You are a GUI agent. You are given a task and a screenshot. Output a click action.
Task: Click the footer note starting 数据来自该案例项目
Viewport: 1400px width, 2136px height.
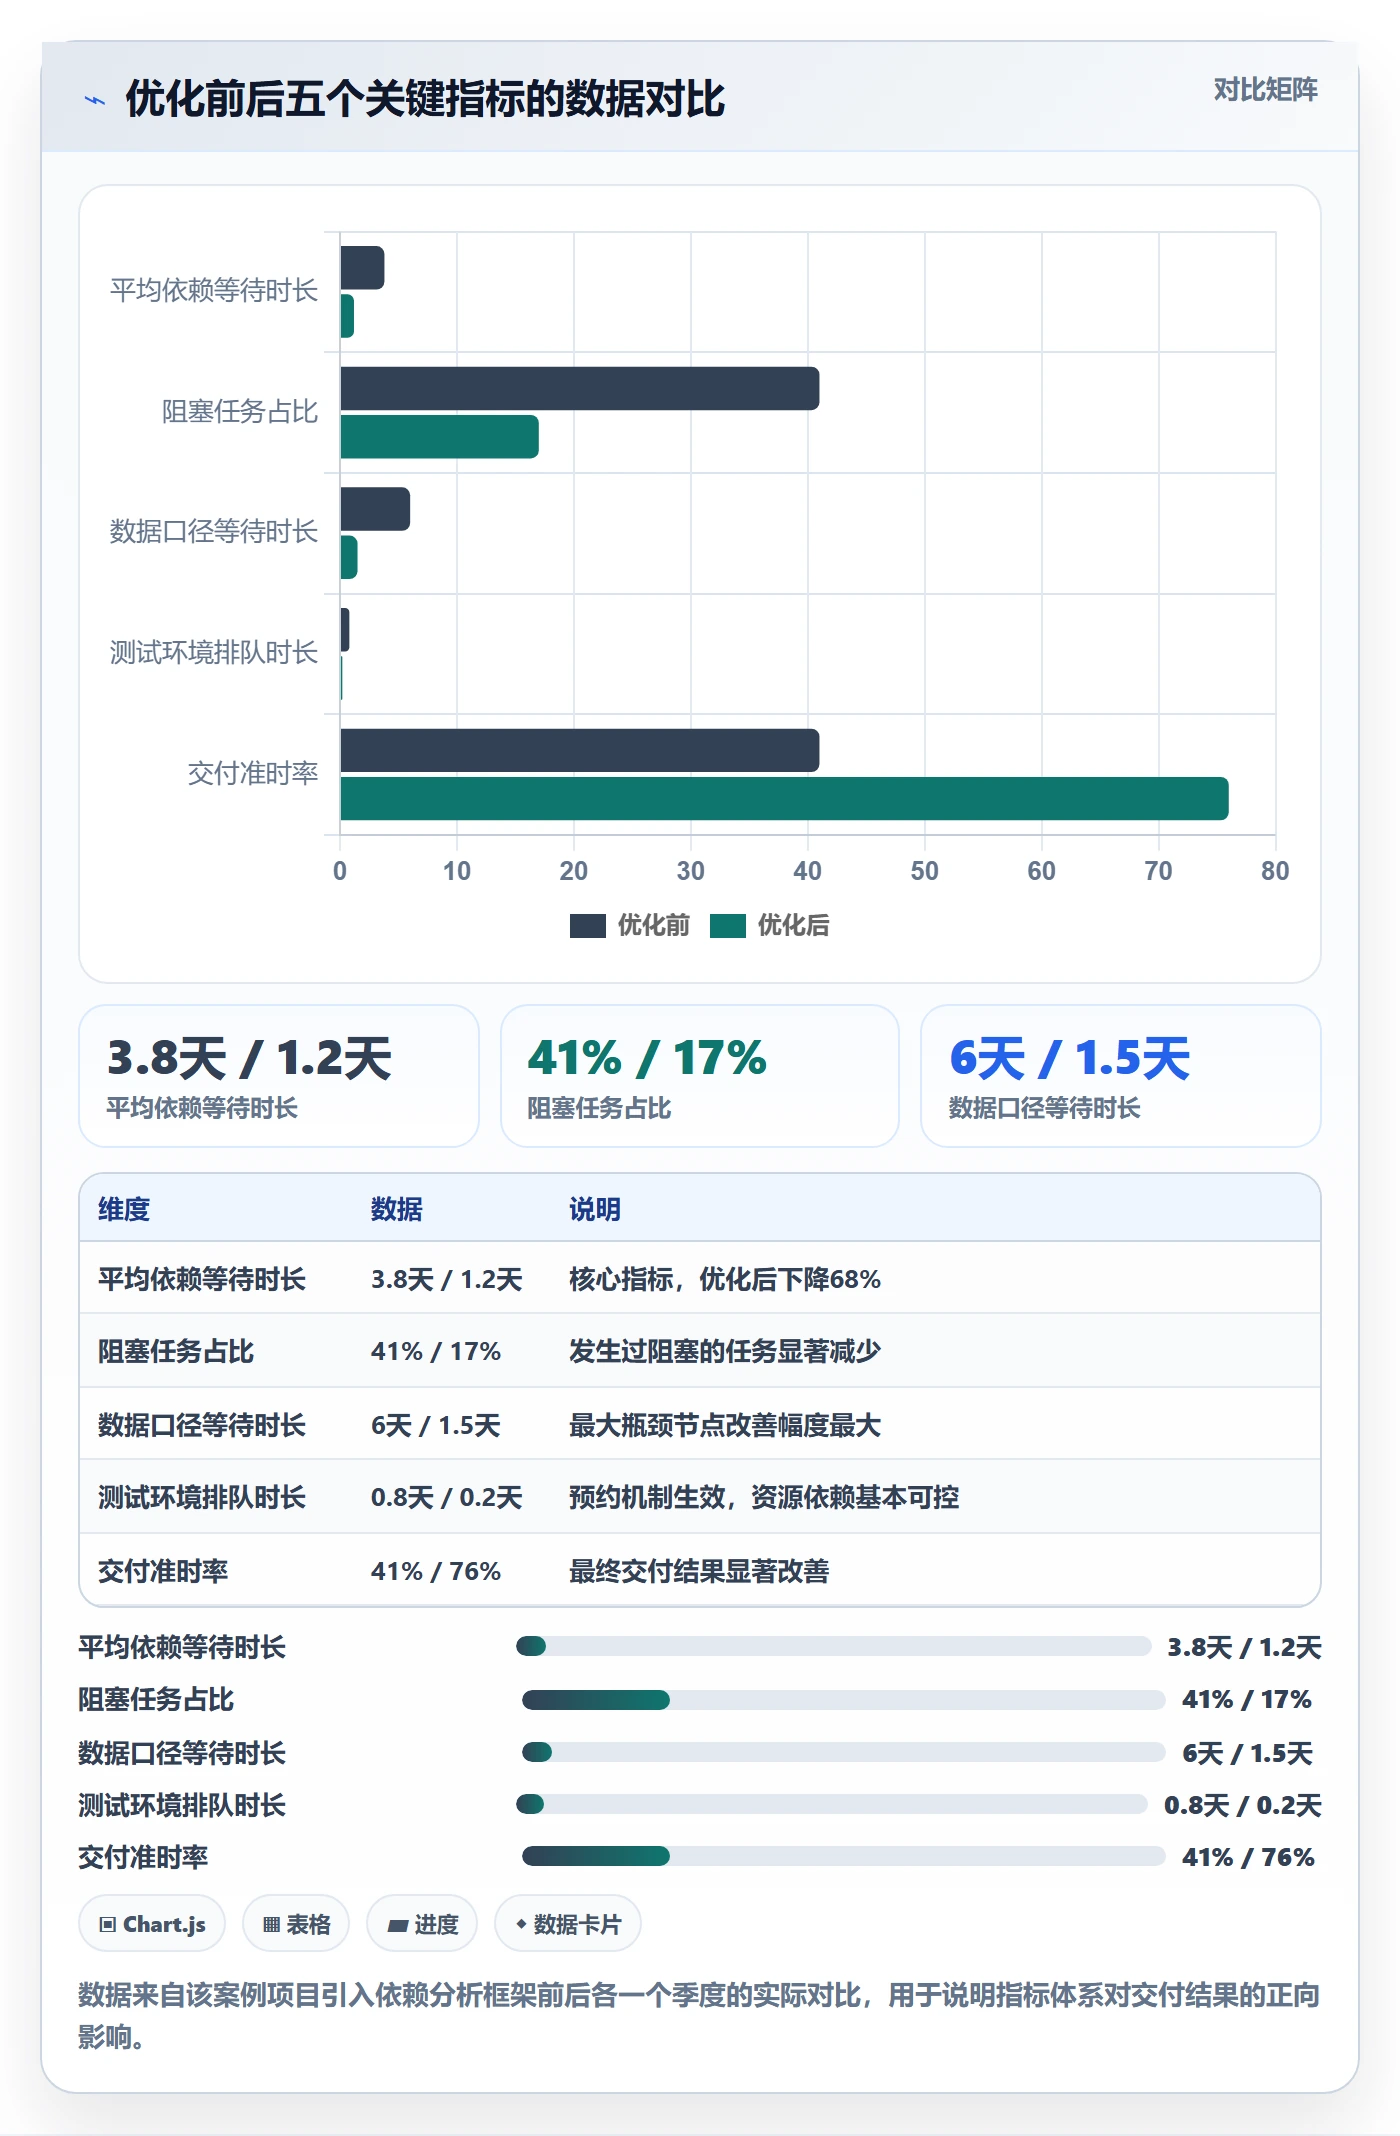[699, 2015]
